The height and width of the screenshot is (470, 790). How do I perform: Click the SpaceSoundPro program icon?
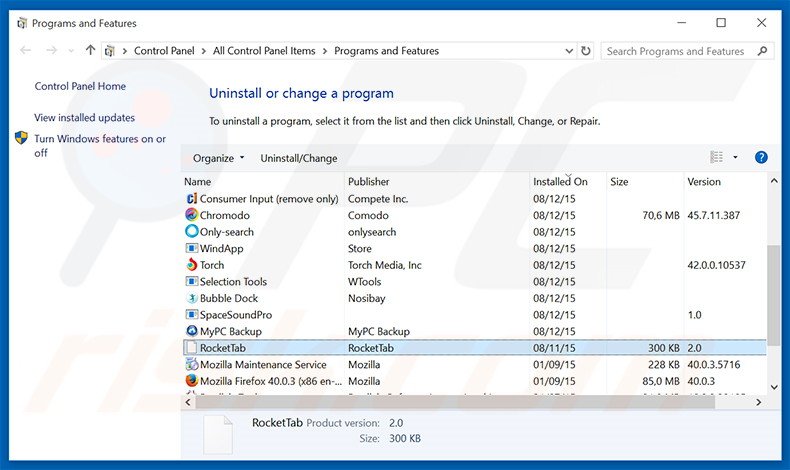[x=191, y=315]
